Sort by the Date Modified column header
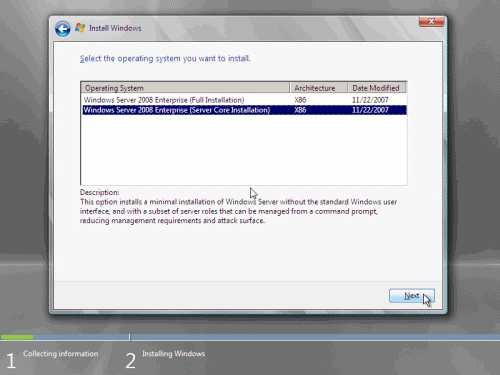Image resolution: width=500 pixels, height=375 pixels. (377, 88)
